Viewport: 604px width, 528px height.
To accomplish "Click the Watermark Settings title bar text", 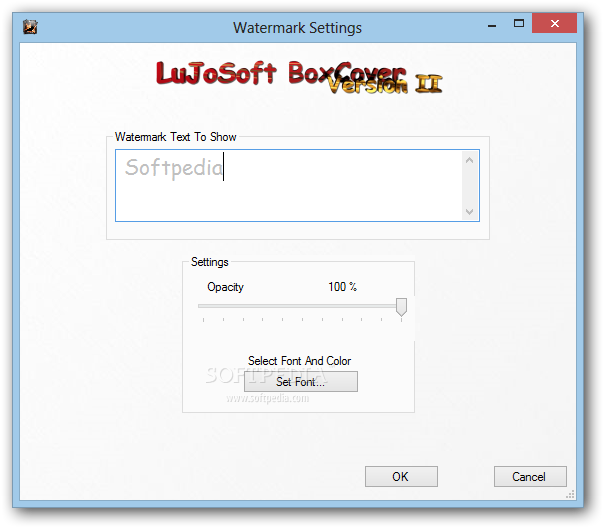I will tap(297, 28).
